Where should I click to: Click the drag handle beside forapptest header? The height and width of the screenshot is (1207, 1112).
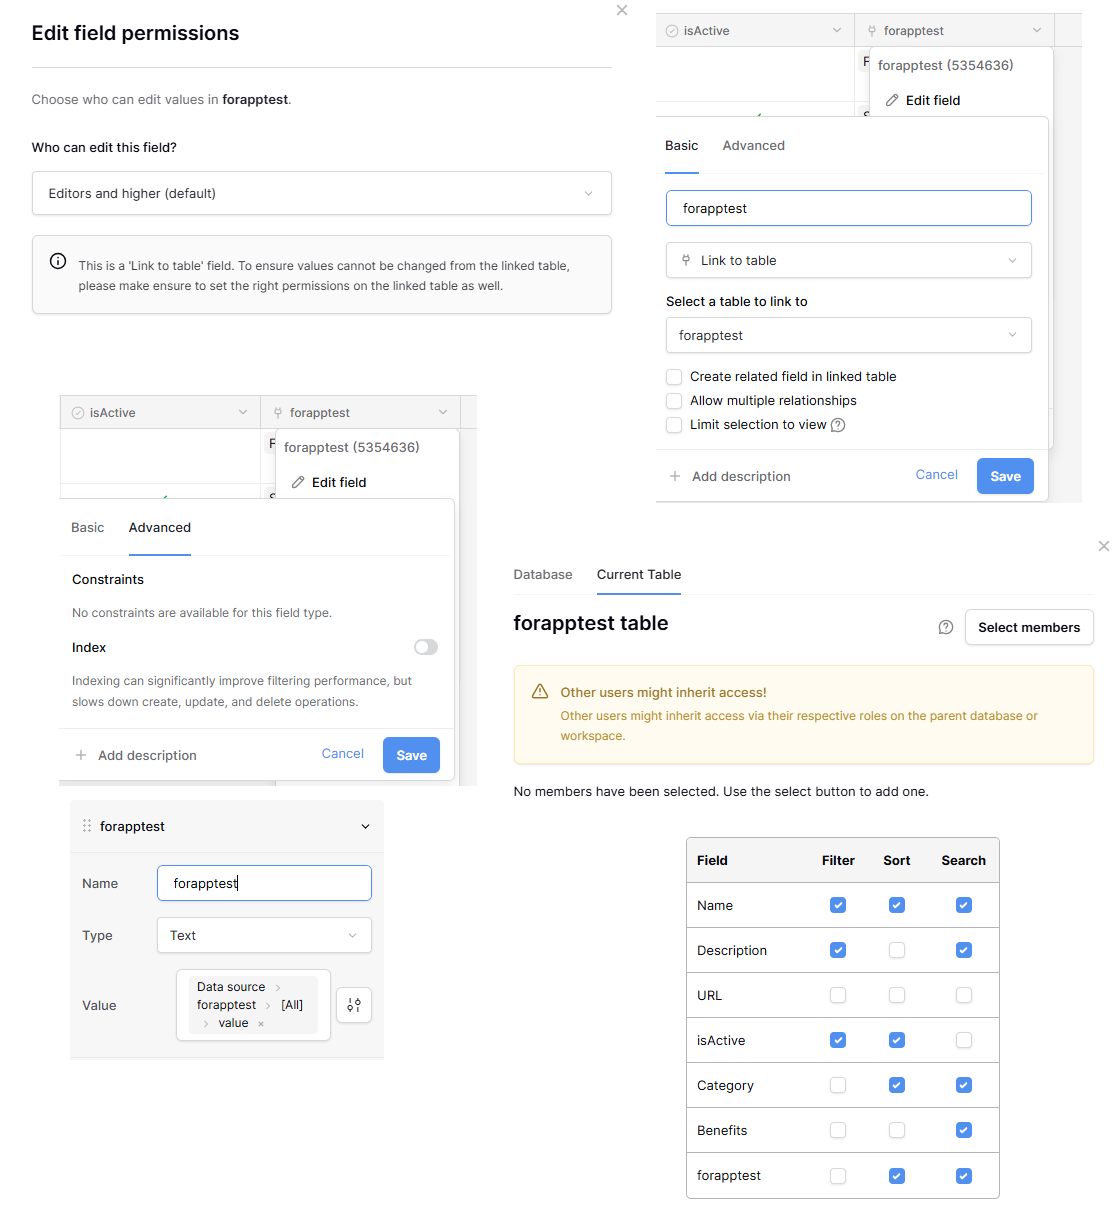point(87,826)
